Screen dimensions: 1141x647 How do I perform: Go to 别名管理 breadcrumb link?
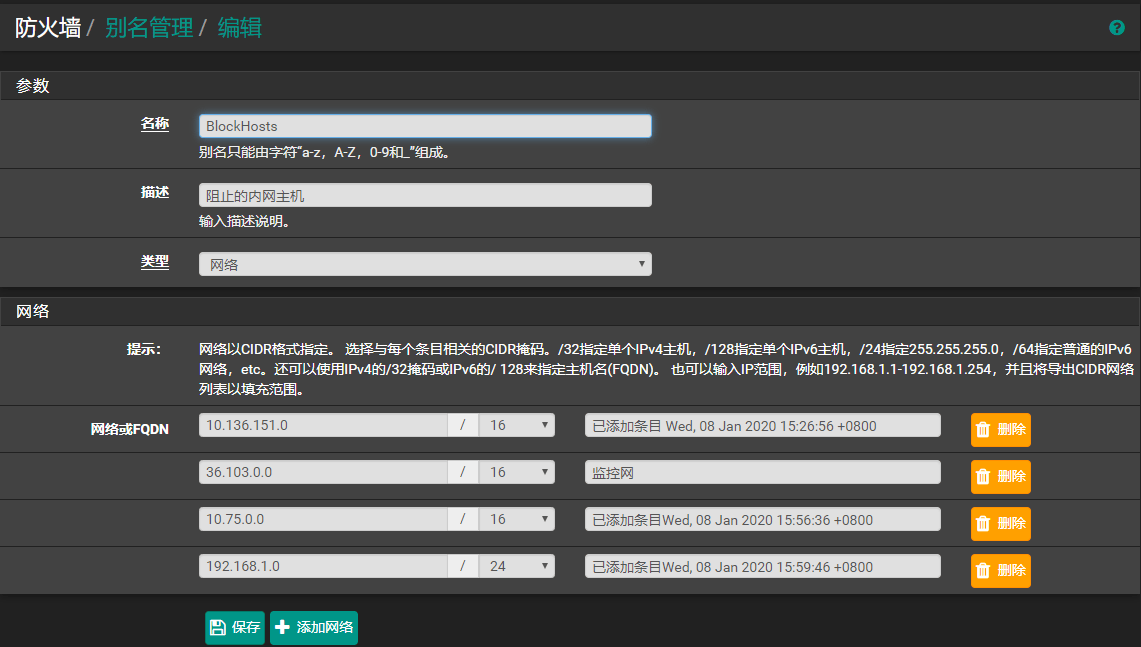(149, 28)
